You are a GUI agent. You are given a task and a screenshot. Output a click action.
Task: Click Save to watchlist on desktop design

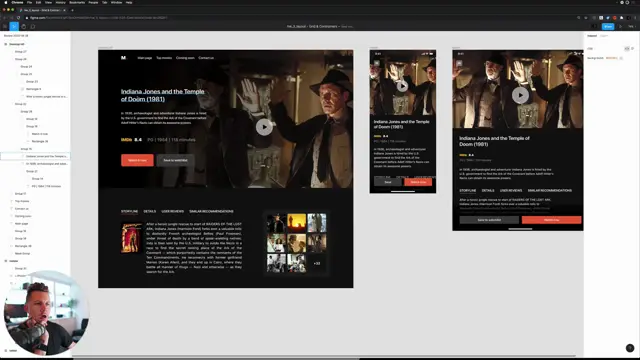[x=176, y=160]
